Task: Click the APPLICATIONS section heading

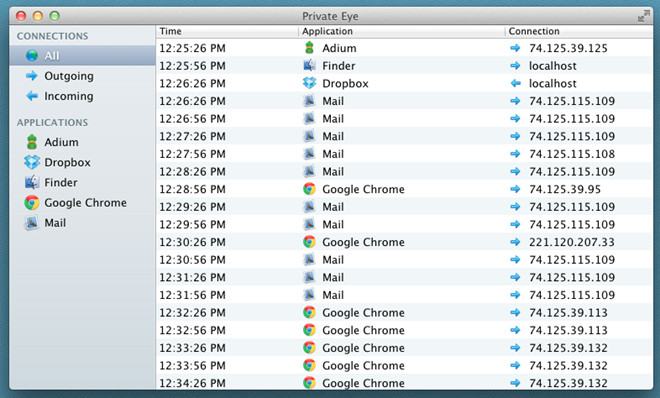Action: coord(53,122)
